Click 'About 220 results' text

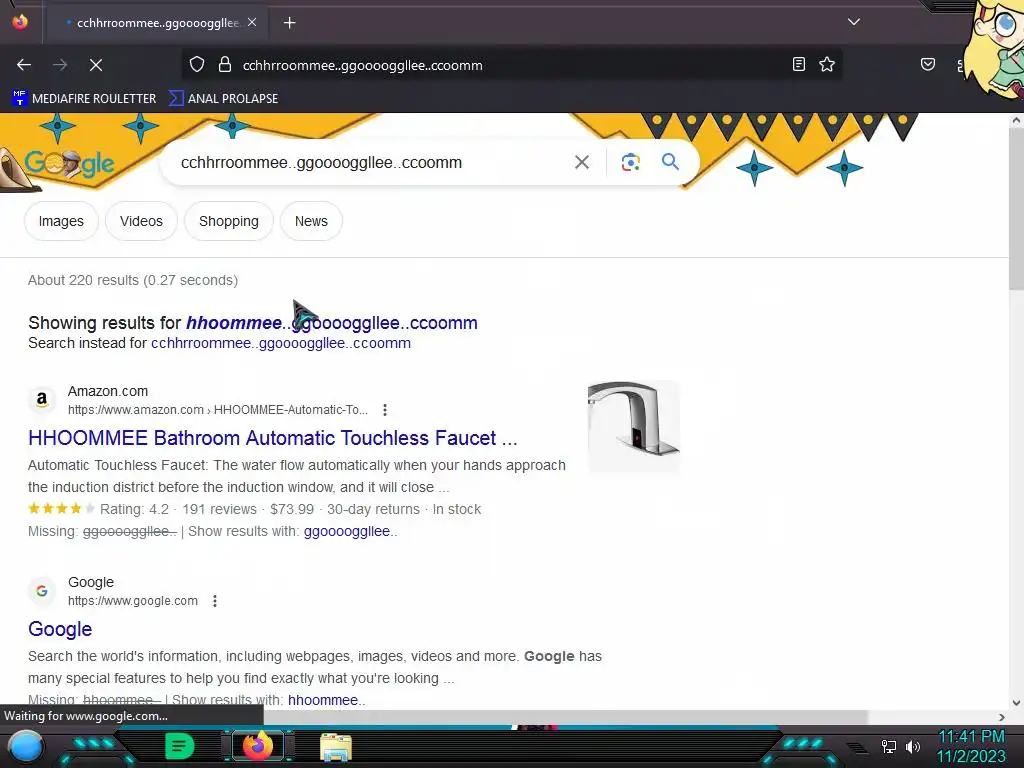[x=84, y=280]
